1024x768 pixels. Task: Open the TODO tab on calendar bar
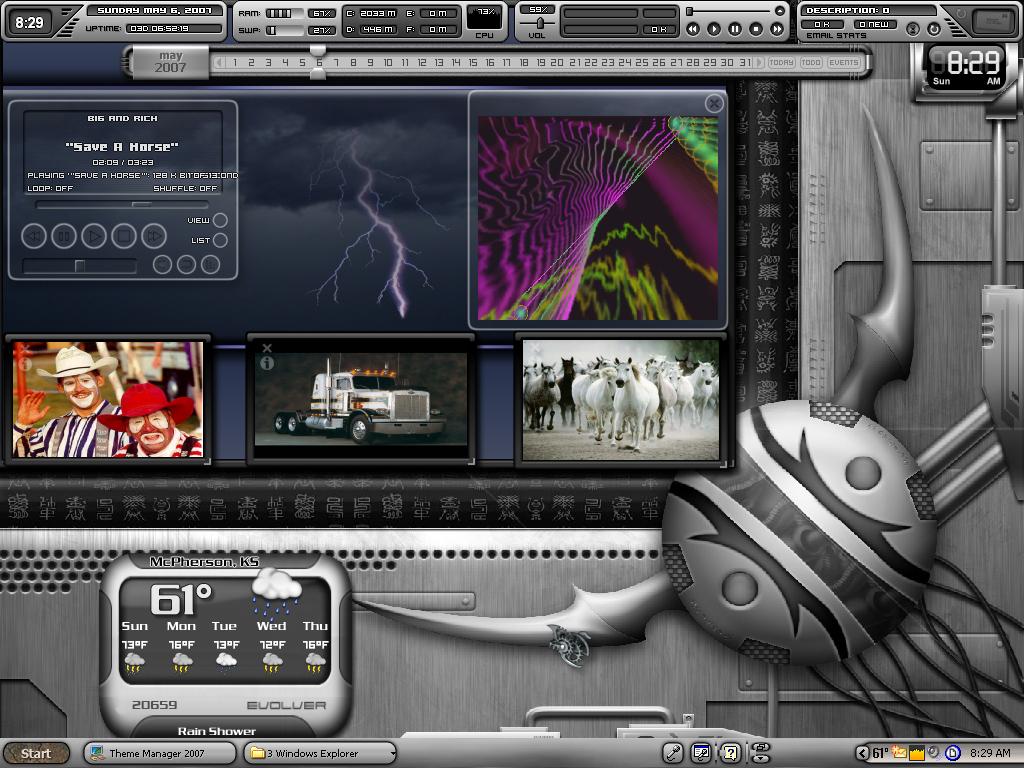(810, 63)
